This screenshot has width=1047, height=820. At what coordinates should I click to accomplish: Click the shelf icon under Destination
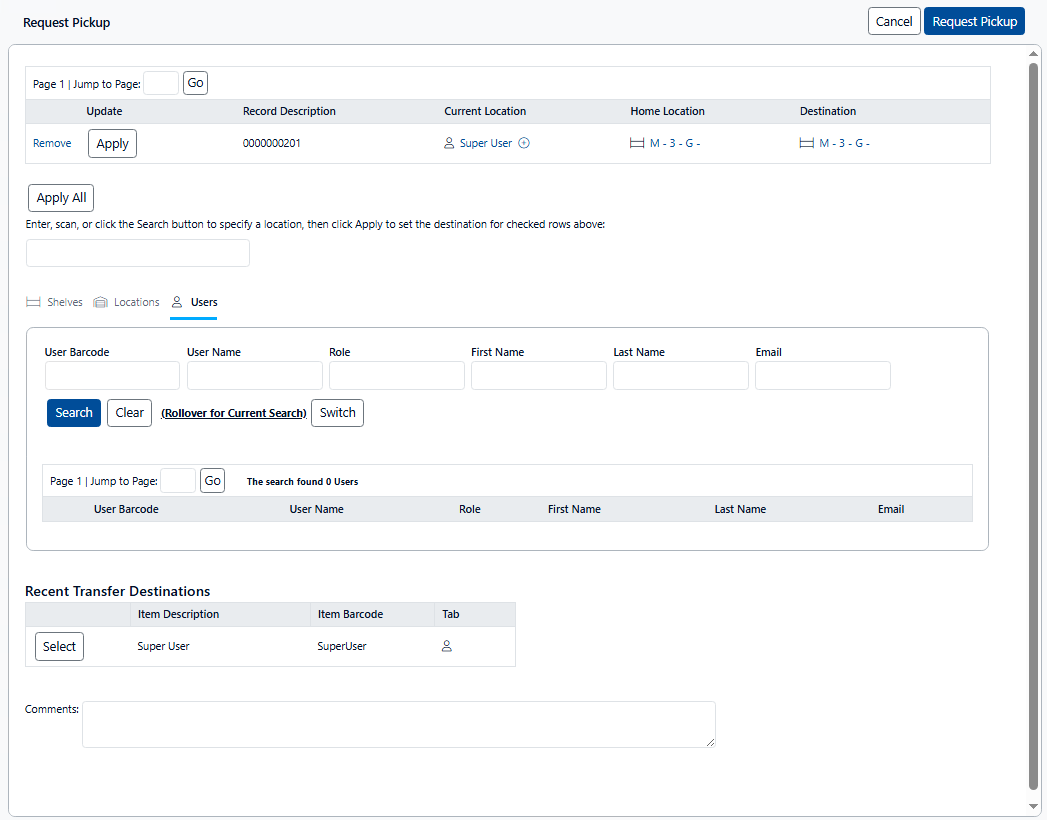[807, 143]
